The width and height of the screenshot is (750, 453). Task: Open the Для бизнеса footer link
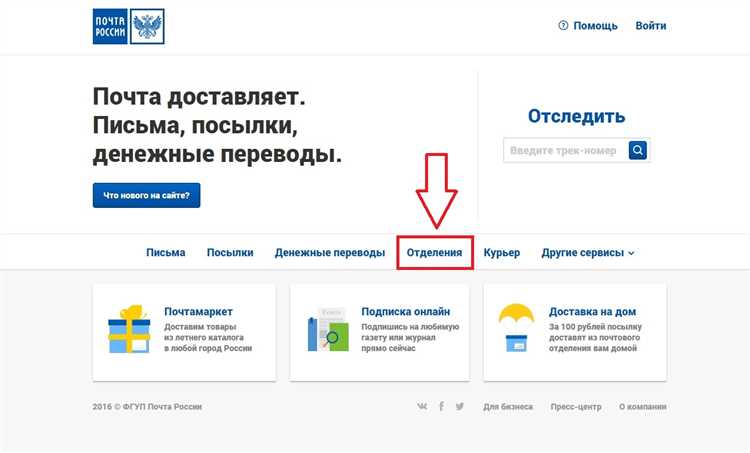(508, 407)
